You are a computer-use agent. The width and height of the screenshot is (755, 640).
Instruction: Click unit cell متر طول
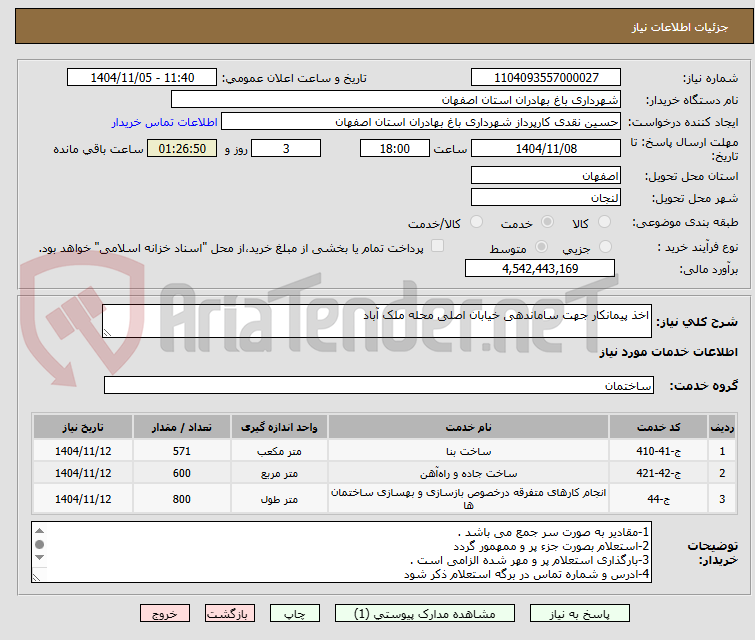279,499
